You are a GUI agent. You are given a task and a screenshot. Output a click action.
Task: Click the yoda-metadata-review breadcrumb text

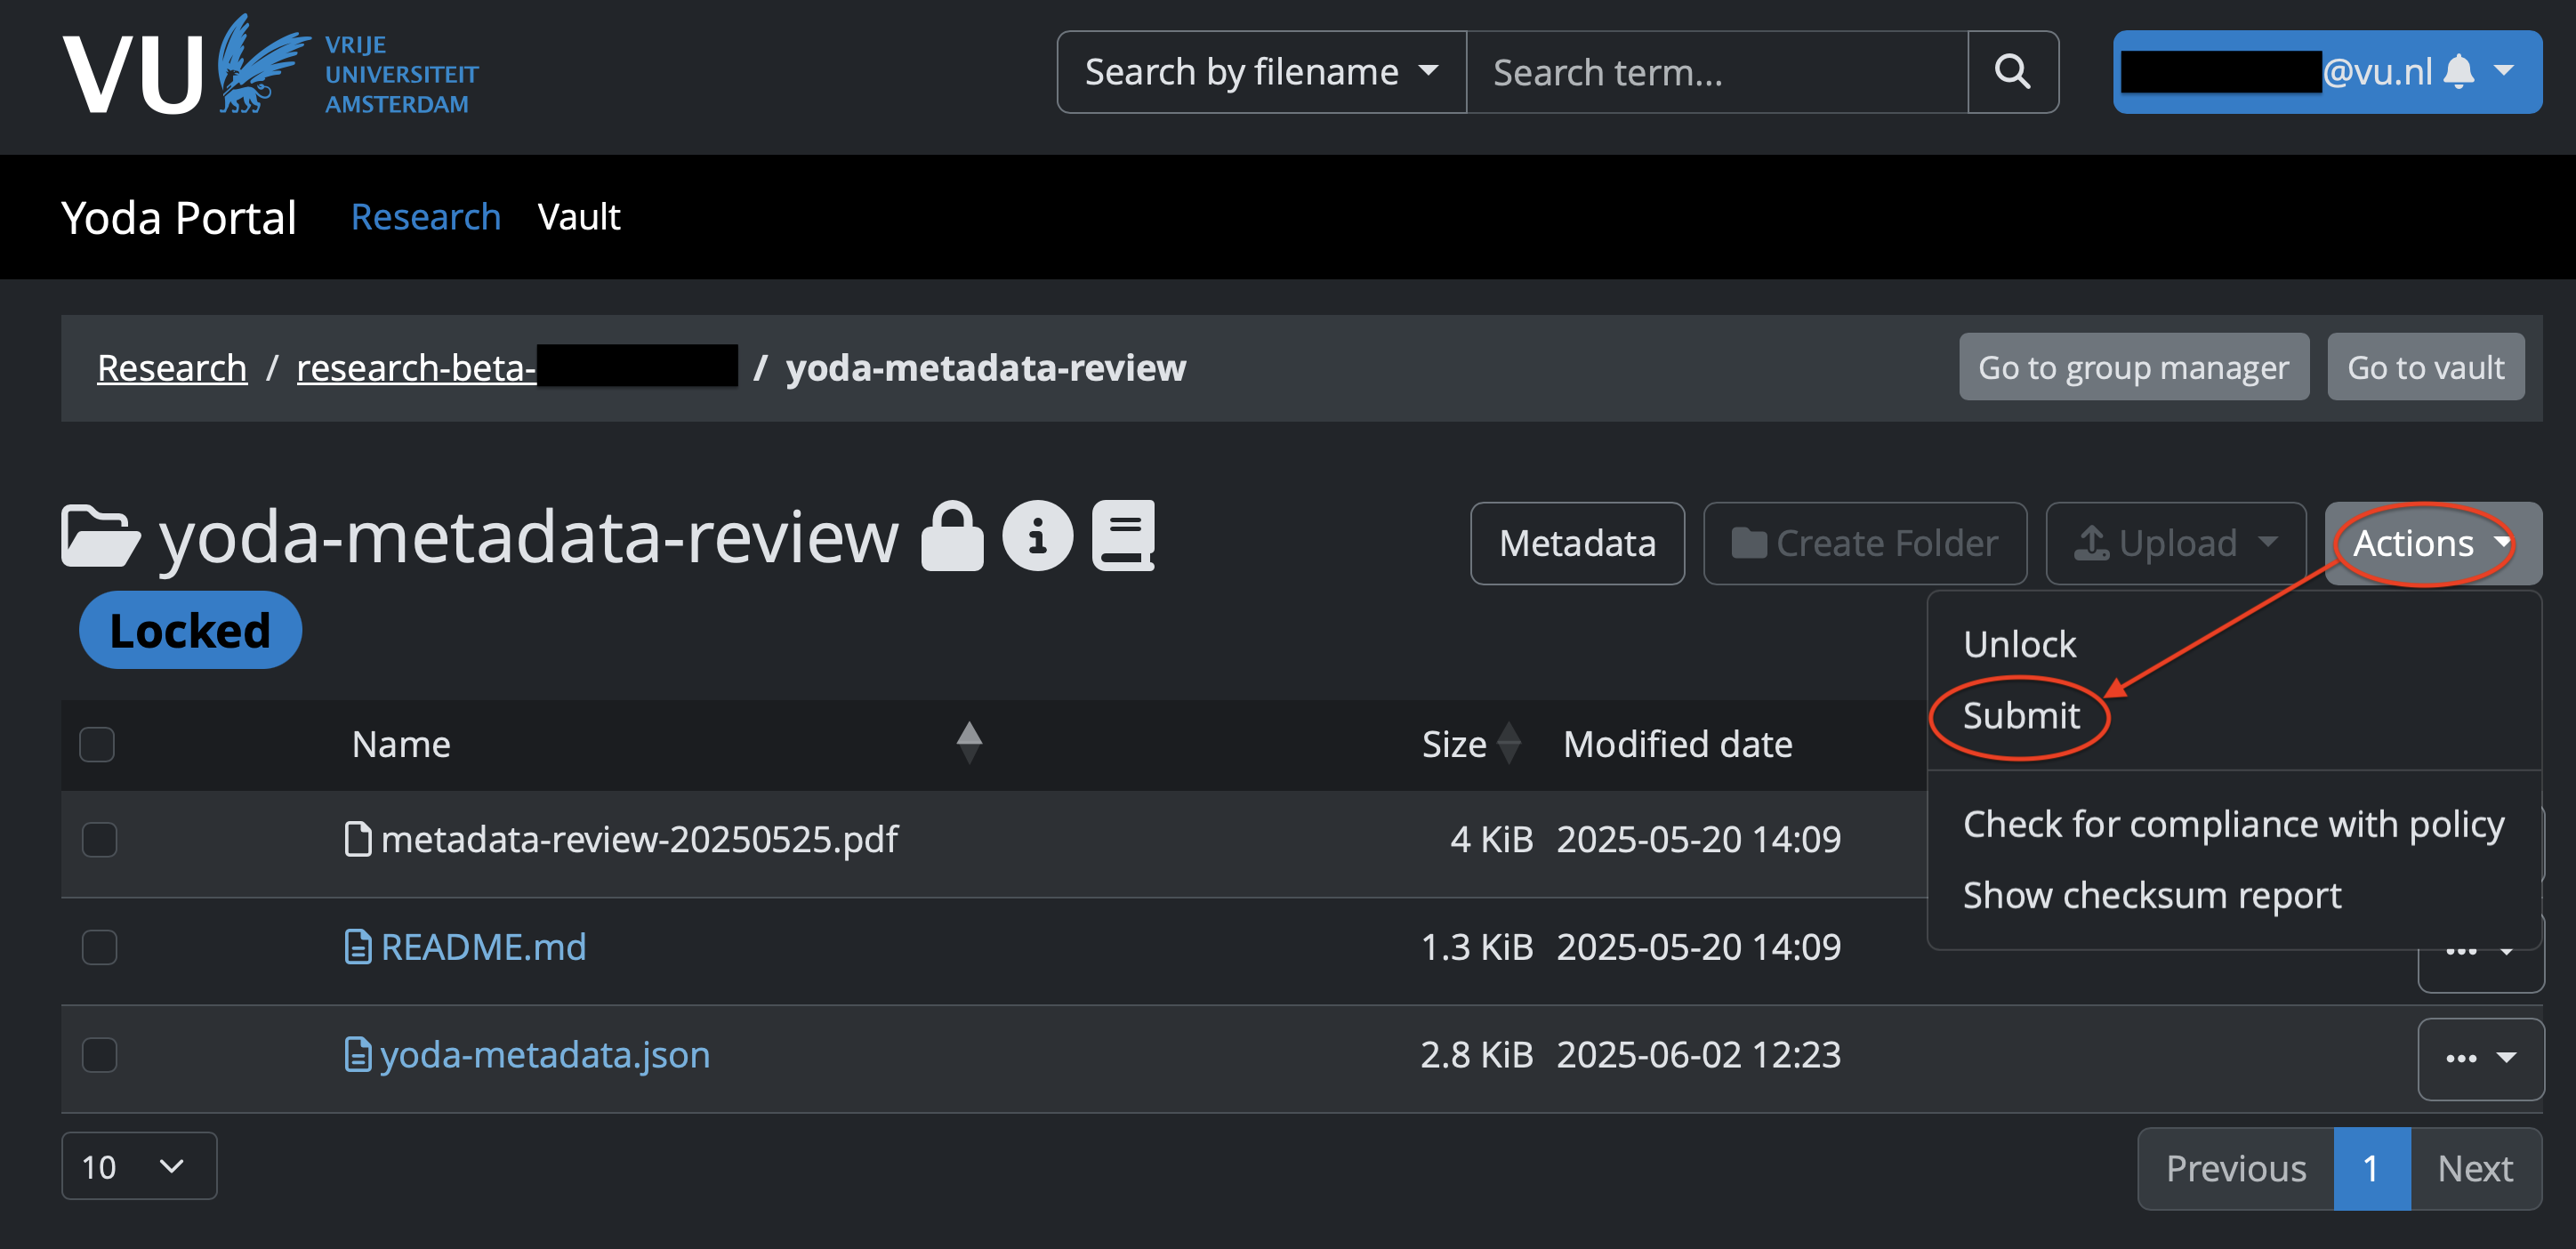[986, 367]
